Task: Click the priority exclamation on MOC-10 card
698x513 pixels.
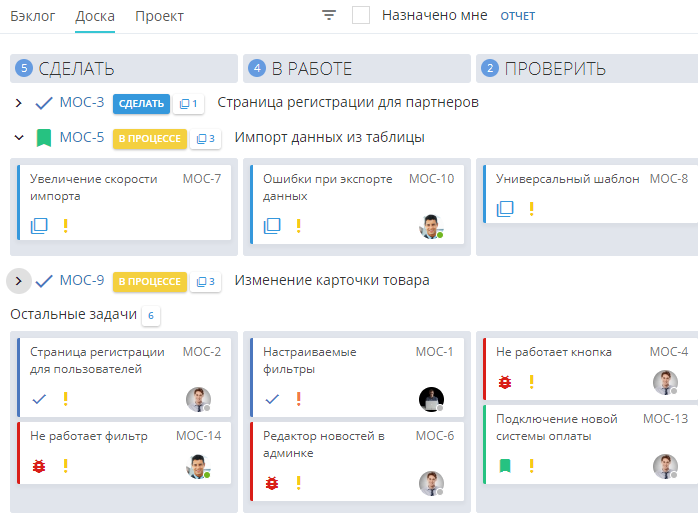Action: [298, 226]
